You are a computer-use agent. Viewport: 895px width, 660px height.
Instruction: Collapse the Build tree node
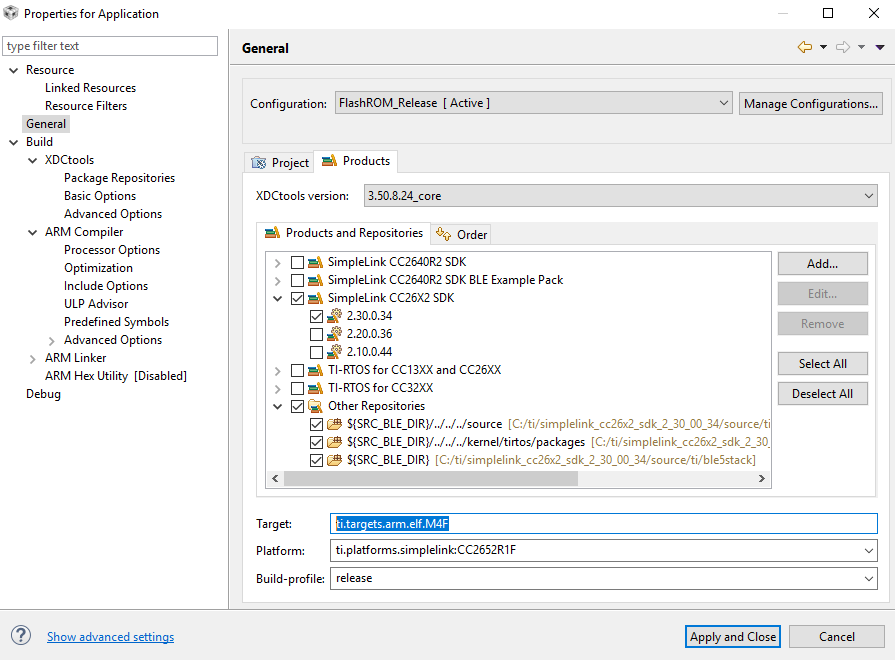point(14,142)
